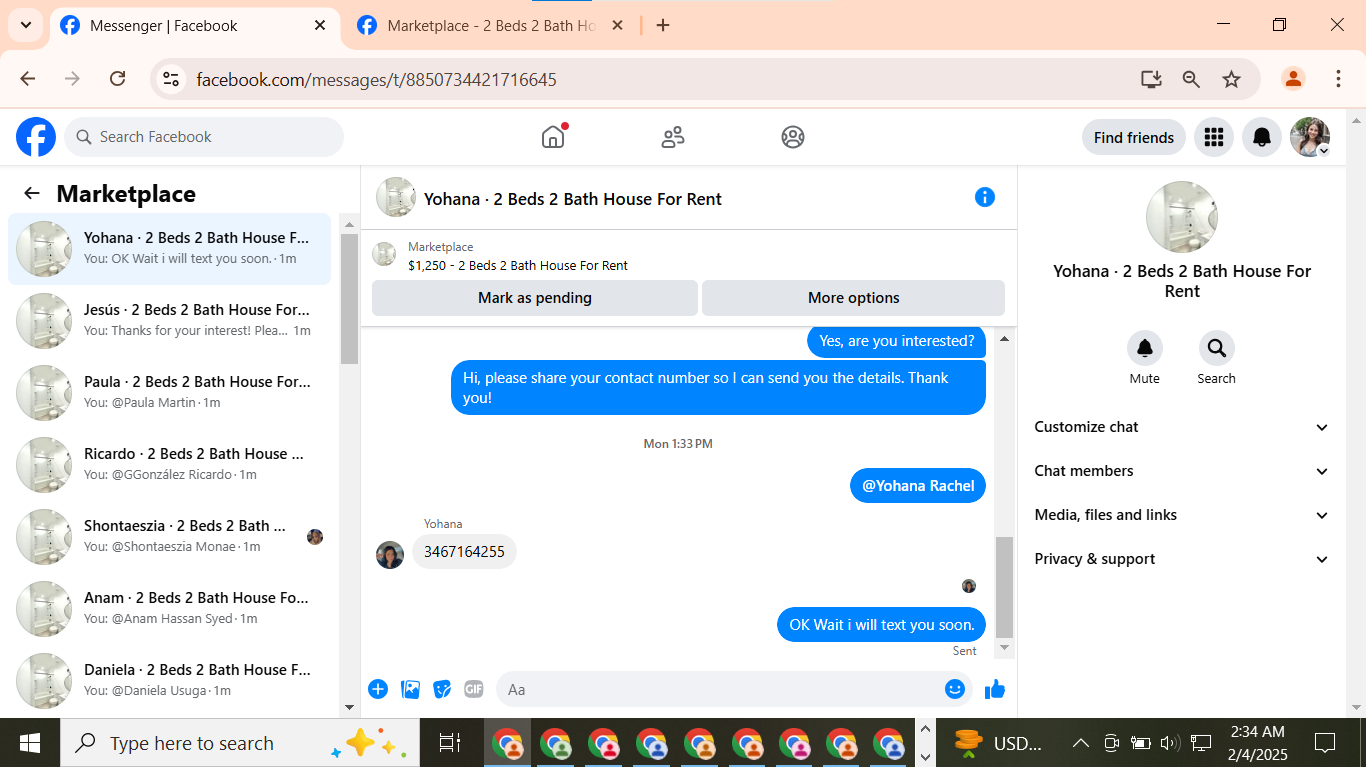Click Find friends button
The width and height of the screenshot is (1366, 767).
tap(1134, 137)
